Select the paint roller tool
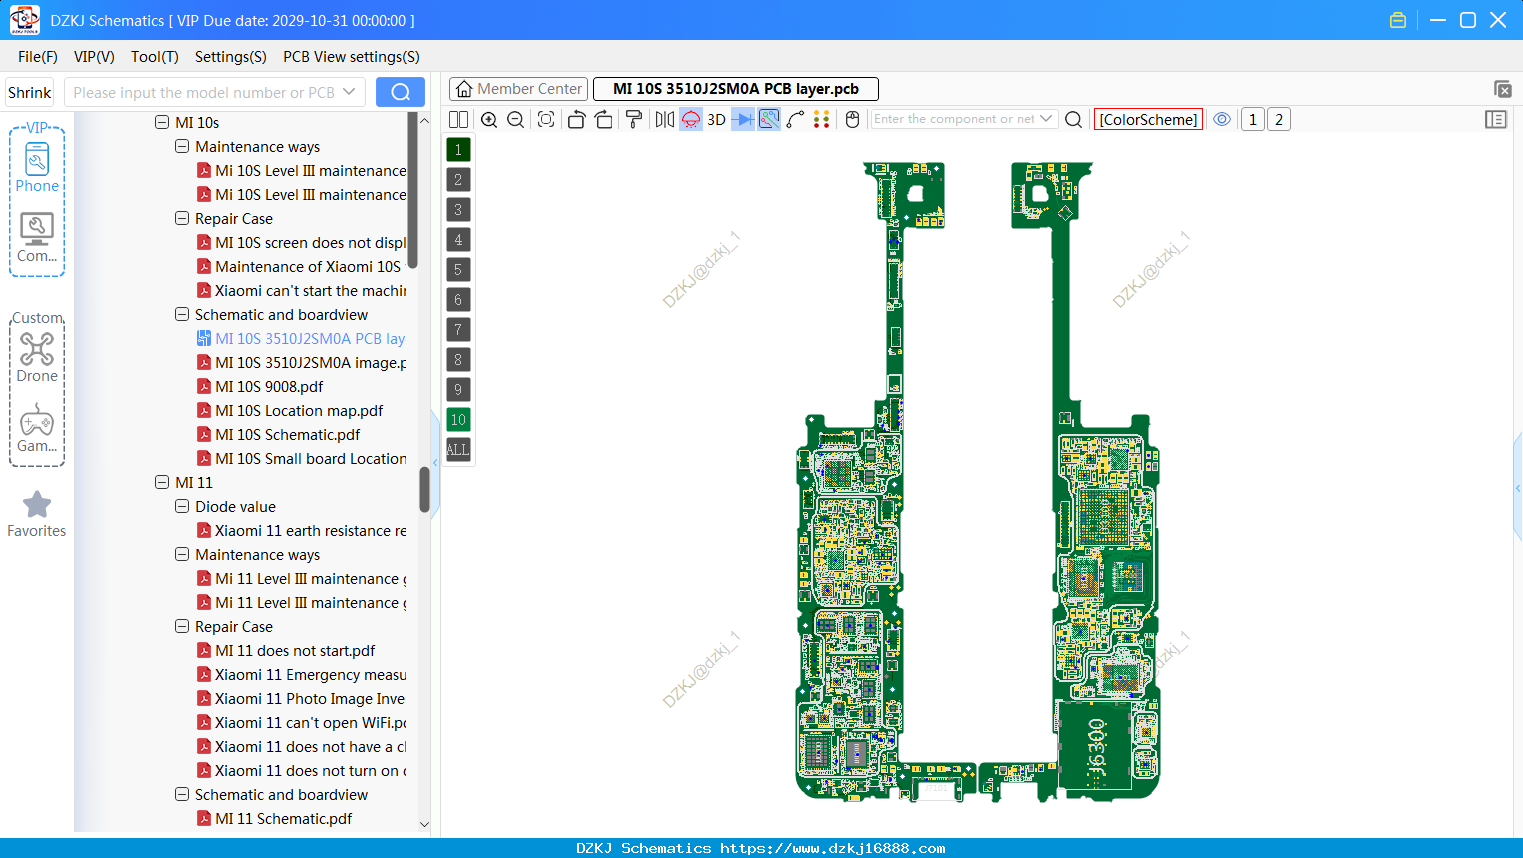The image size is (1523, 858). tap(634, 119)
